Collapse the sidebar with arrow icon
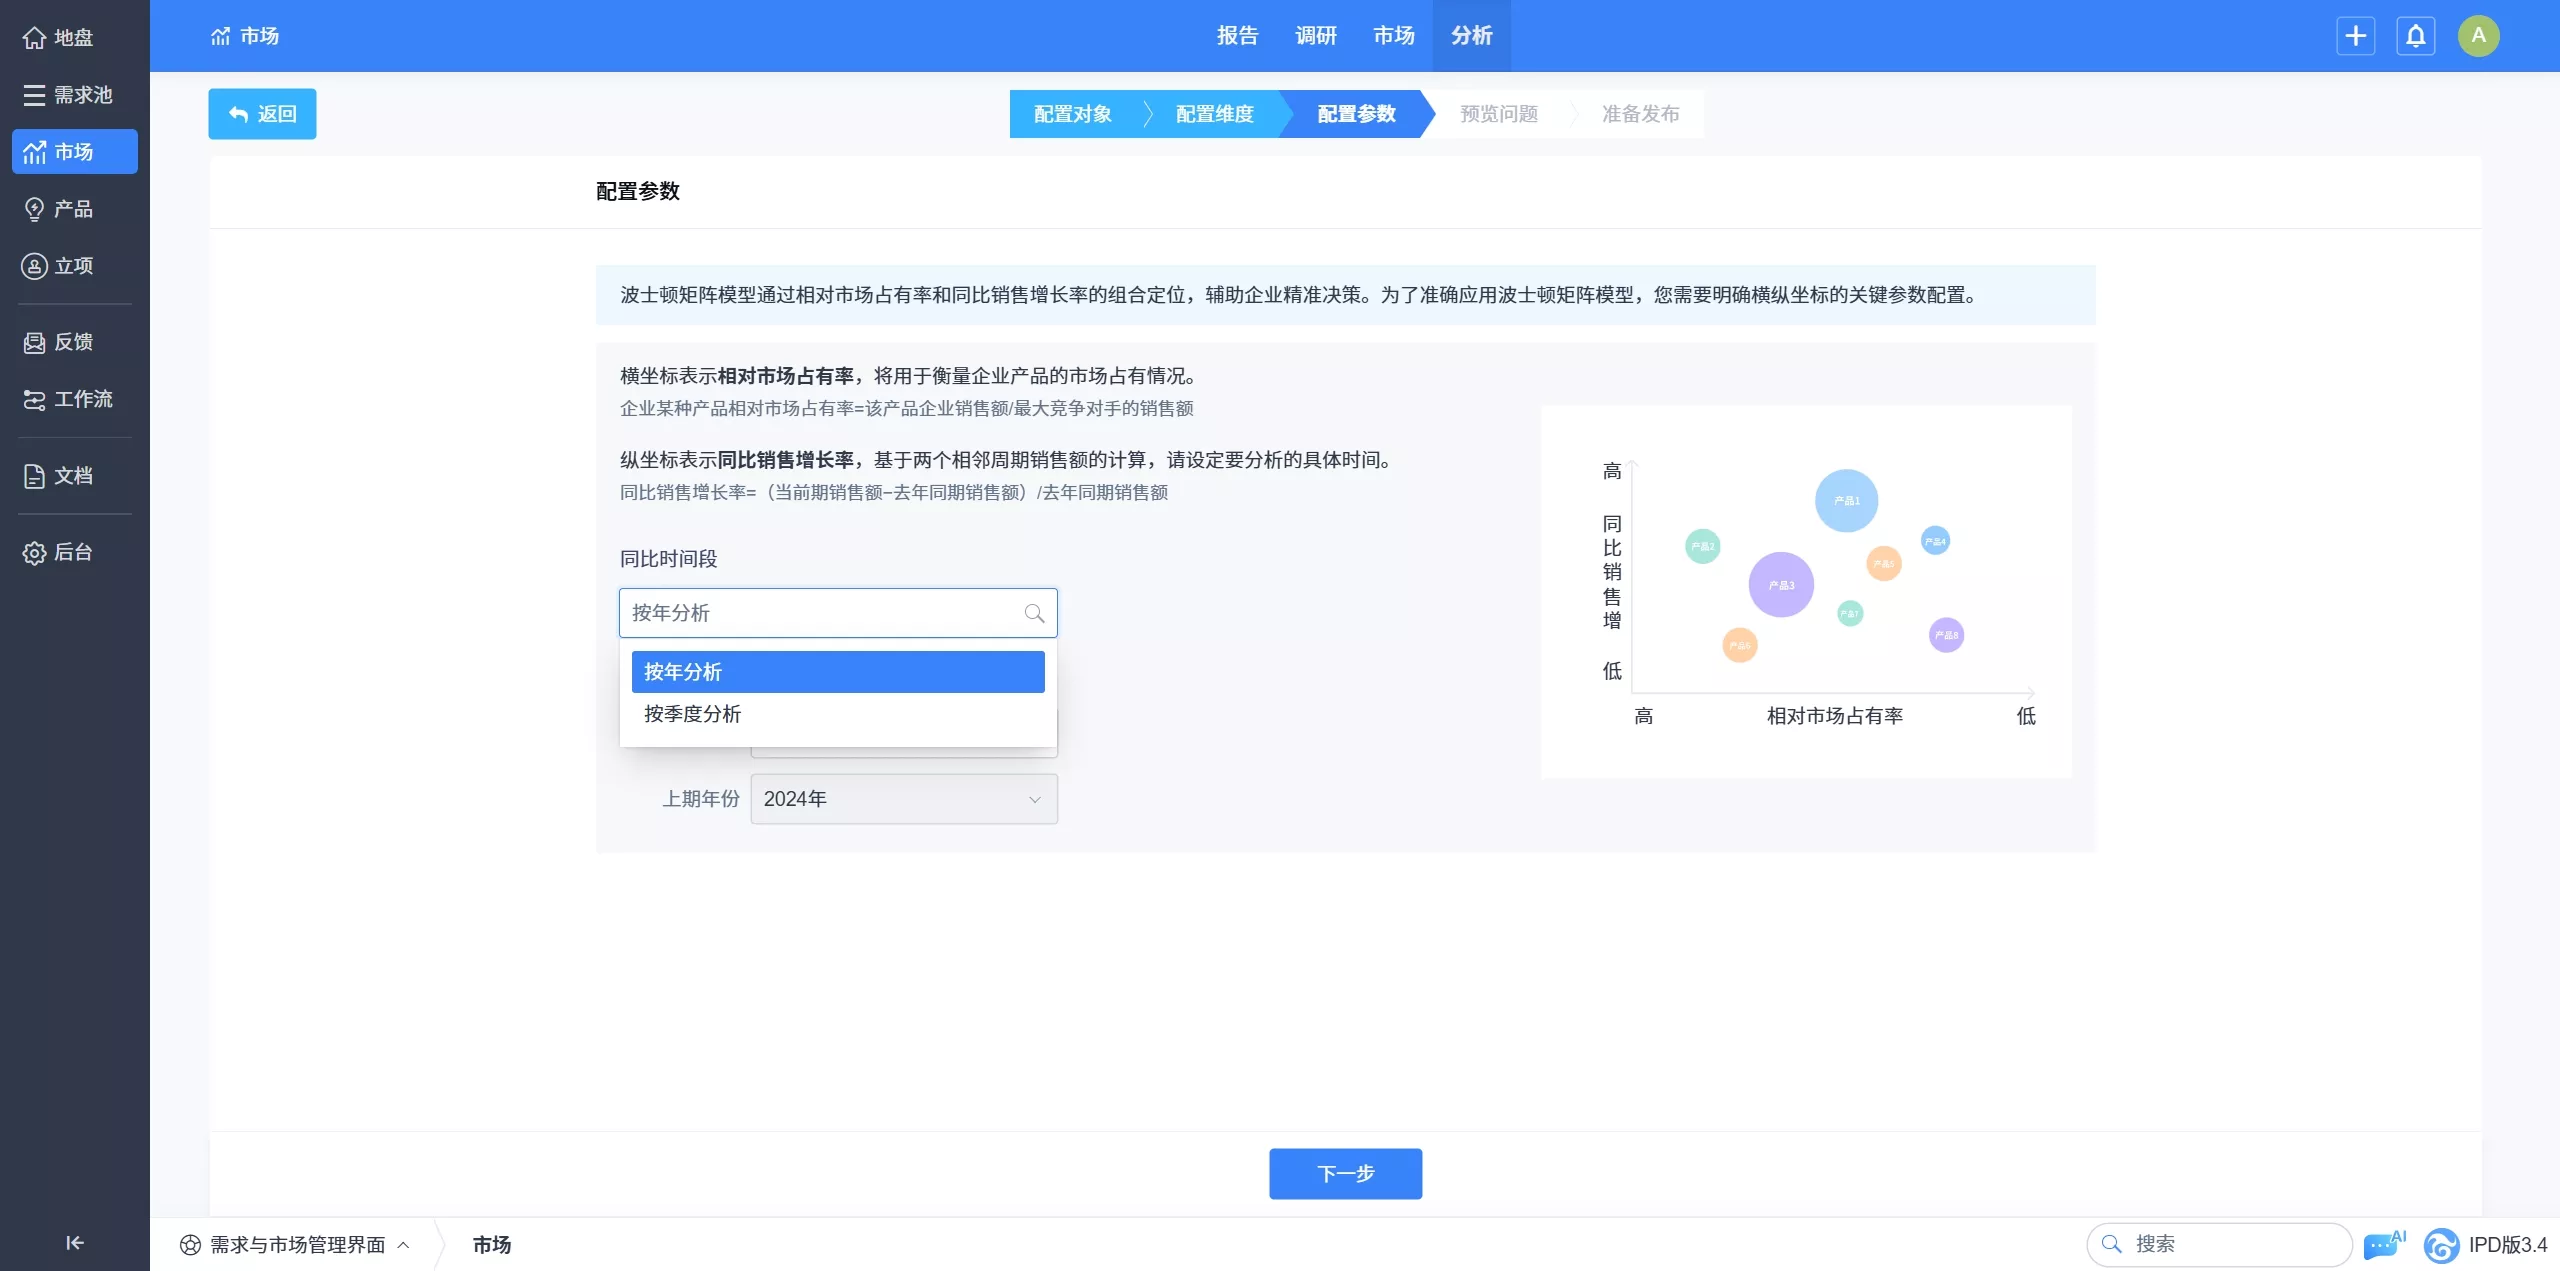This screenshot has width=2560, height=1271. pyautogui.click(x=74, y=1242)
